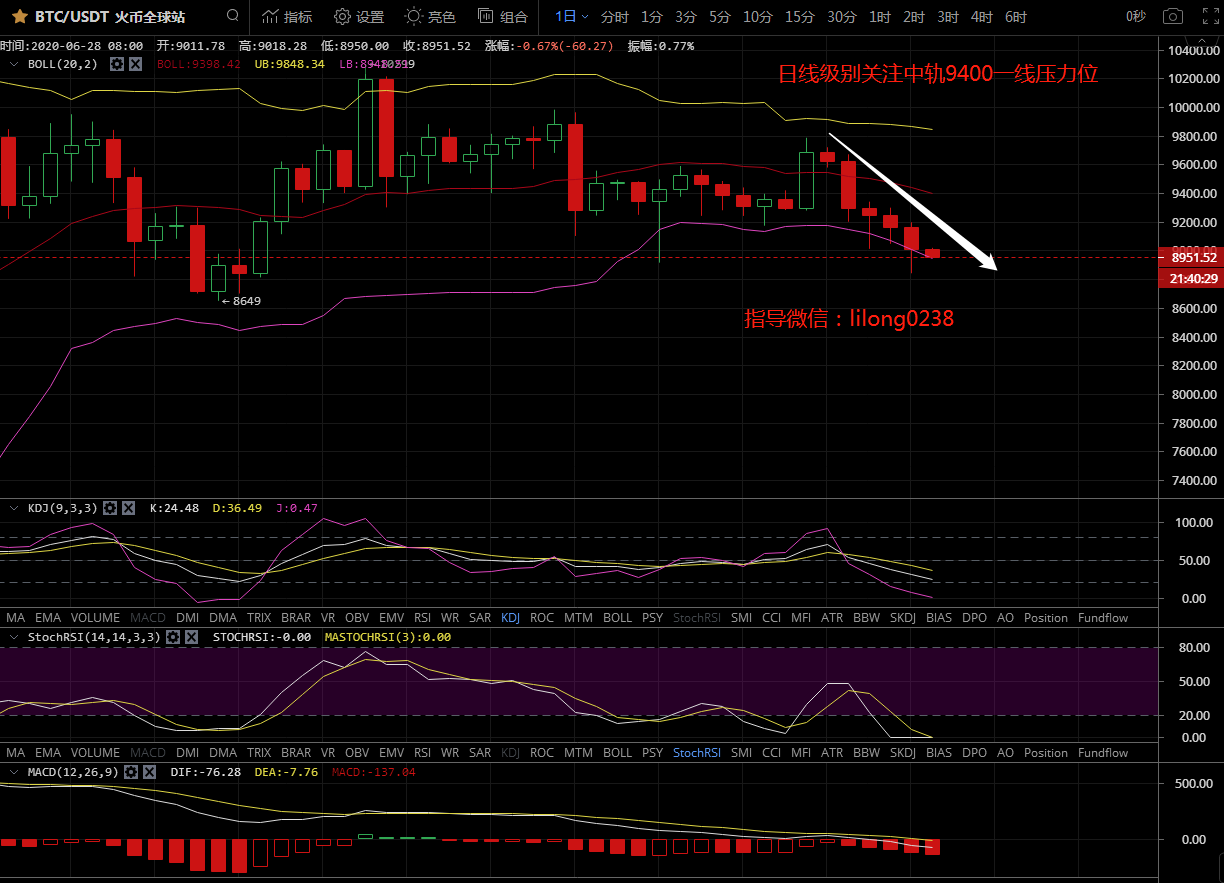The image size is (1224, 883).
Task: Collapse the KDJ panel chevron
Action: click(14, 508)
